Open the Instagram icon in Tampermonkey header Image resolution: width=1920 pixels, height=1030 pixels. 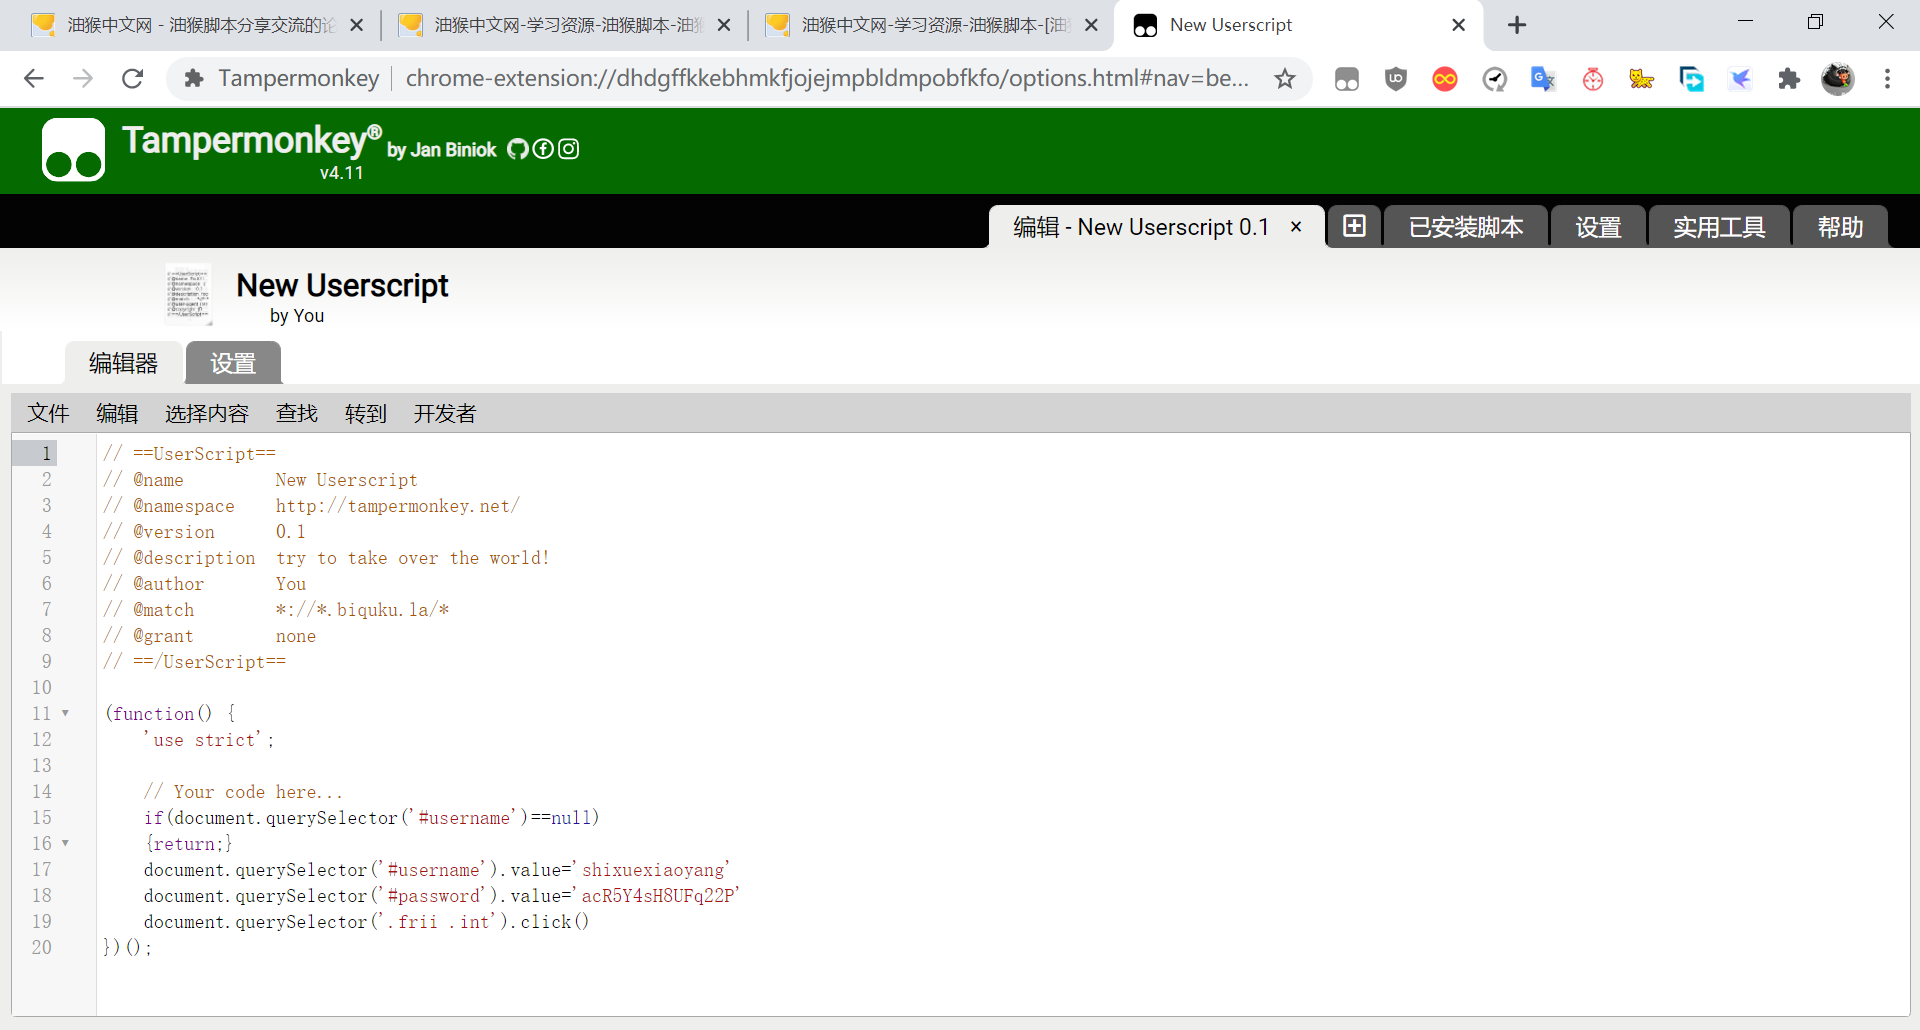[568, 149]
